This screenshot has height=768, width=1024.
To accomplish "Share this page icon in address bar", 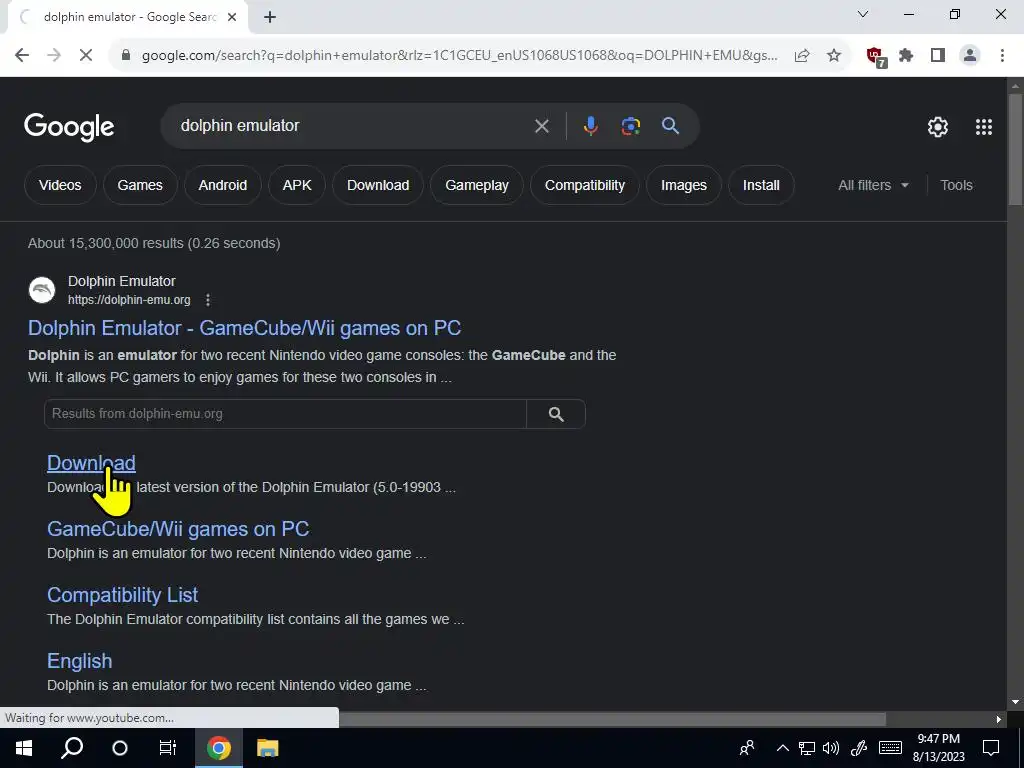I will click(x=802, y=56).
